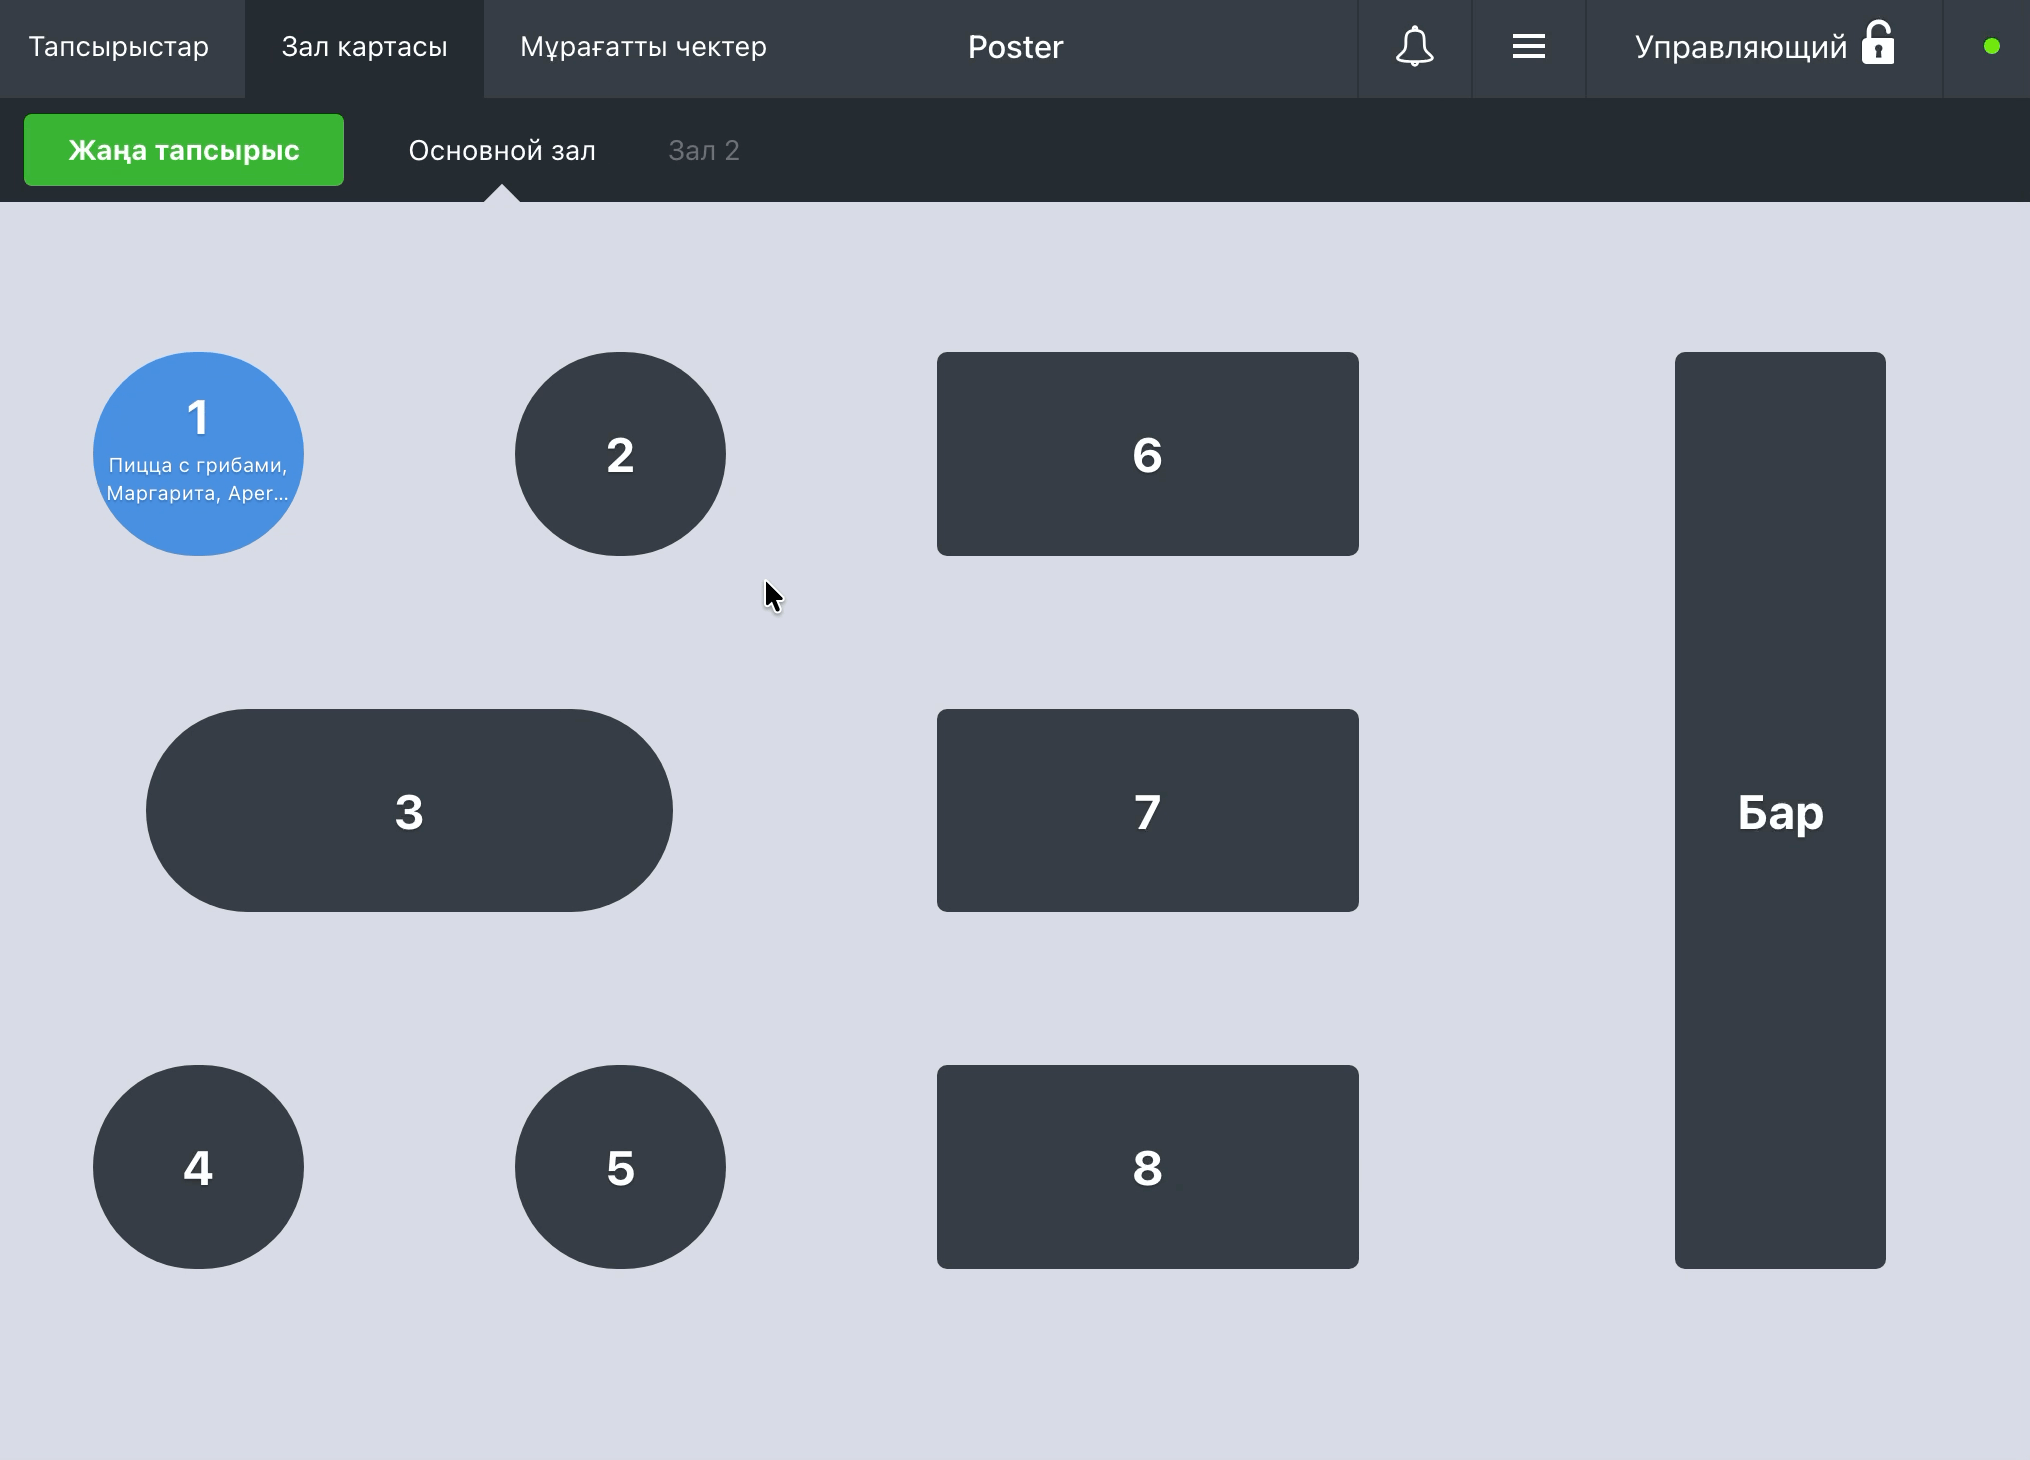Select the Основной зал hall tab
This screenshot has height=1460, width=2030.
(x=502, y=151)
